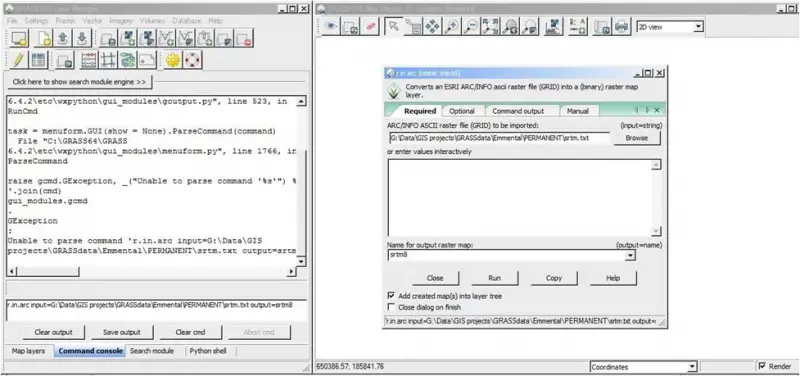Viewport: 800px width, 376px height.
Task: Open the 2D view dropdown
Action: click(670, 27)
